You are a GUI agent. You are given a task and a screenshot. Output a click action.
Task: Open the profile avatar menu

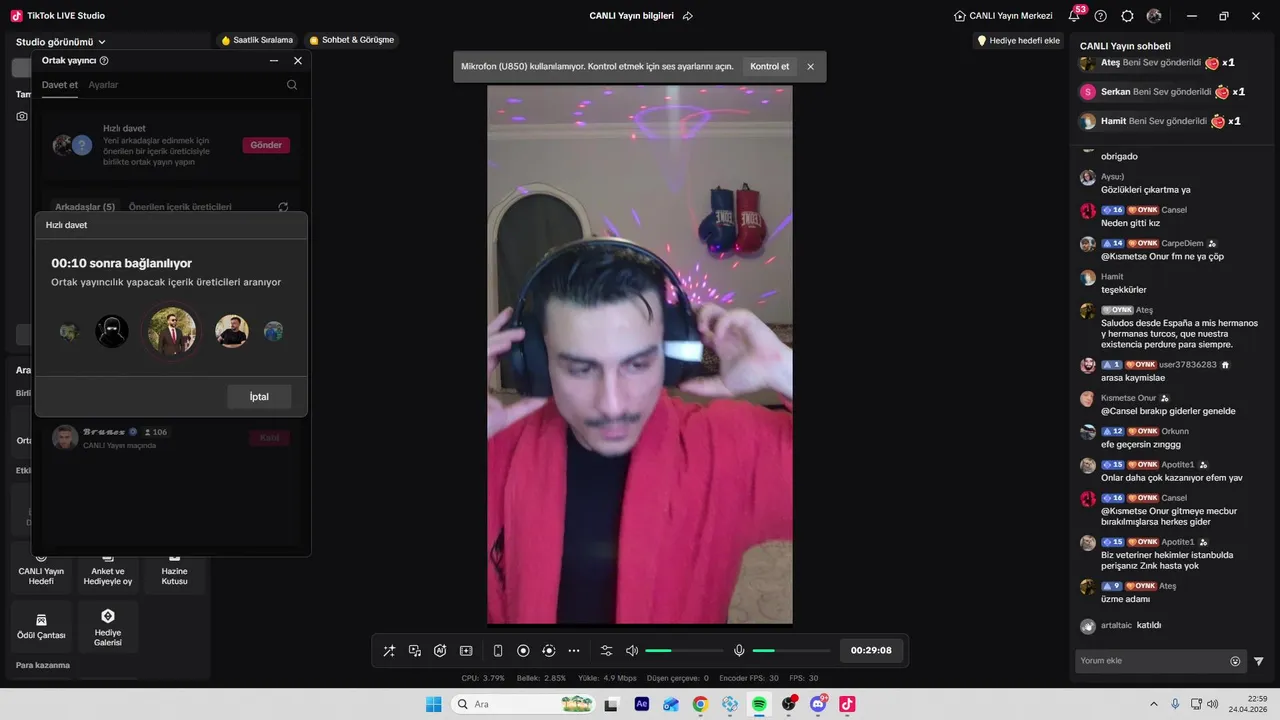coord(1154,16)
